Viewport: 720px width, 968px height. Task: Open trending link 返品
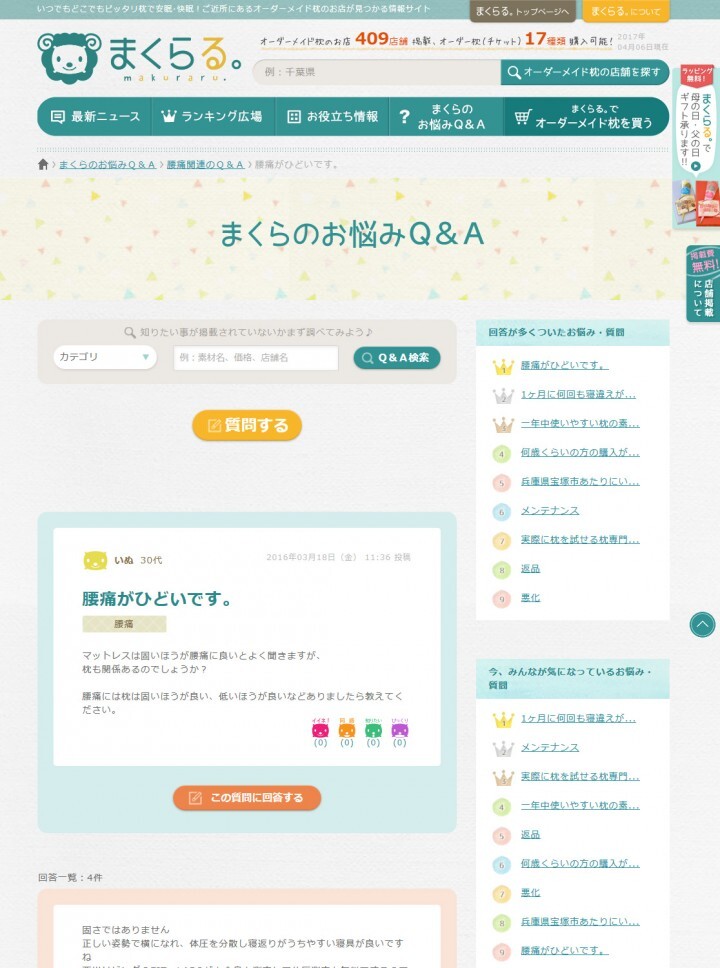click(x=530, y=835)
